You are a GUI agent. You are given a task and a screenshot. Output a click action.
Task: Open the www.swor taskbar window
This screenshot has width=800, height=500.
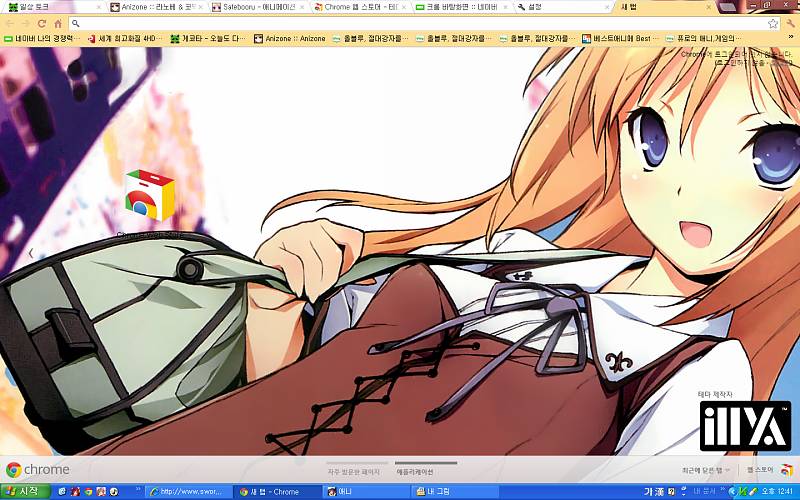point(187,491)
